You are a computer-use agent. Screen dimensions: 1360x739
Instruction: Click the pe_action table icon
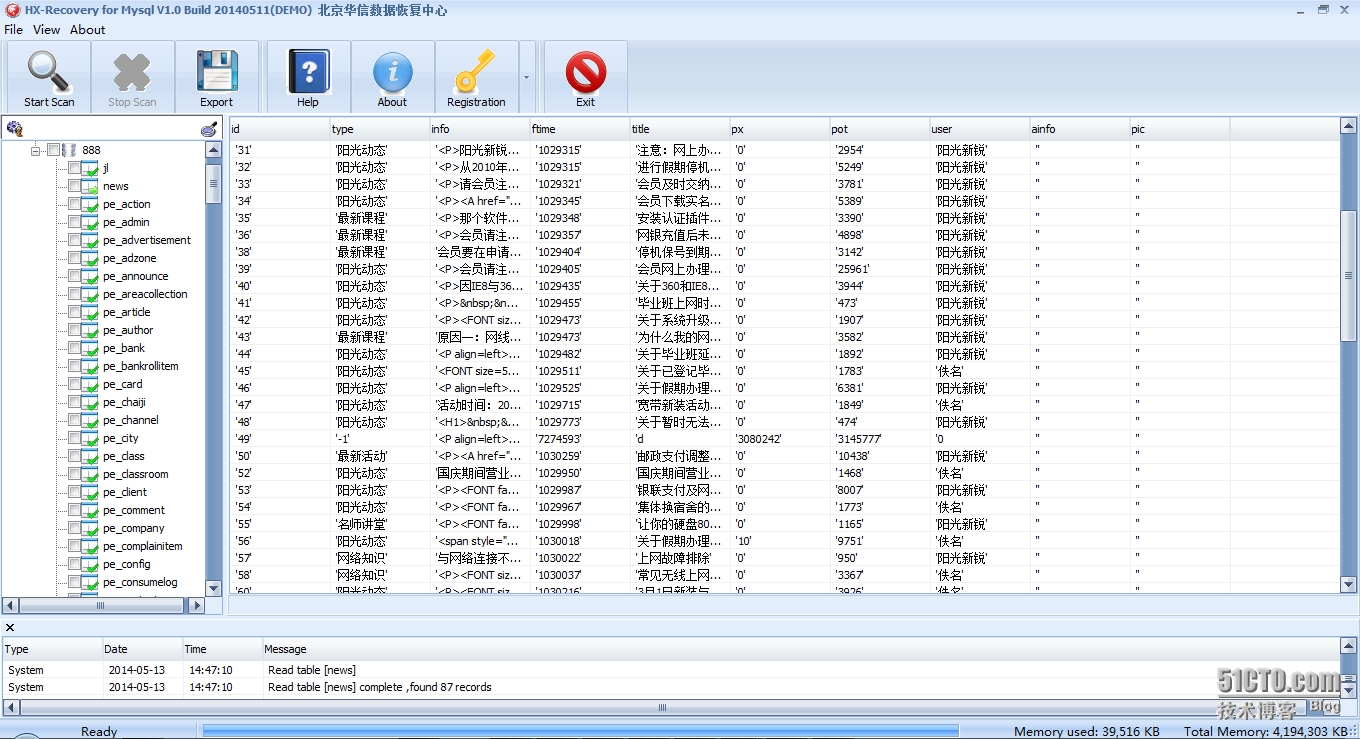90,204
